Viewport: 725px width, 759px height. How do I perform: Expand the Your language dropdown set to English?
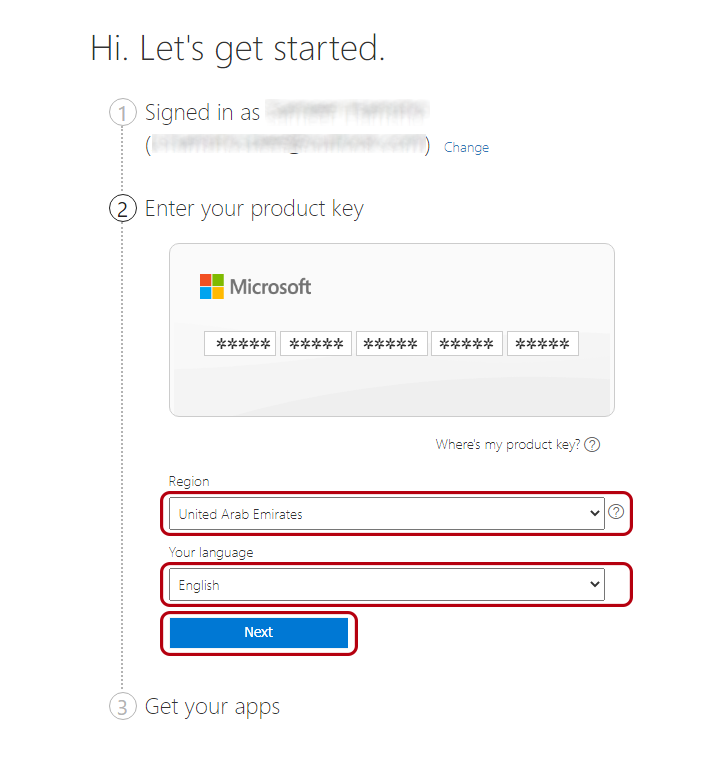coord(386,585)
